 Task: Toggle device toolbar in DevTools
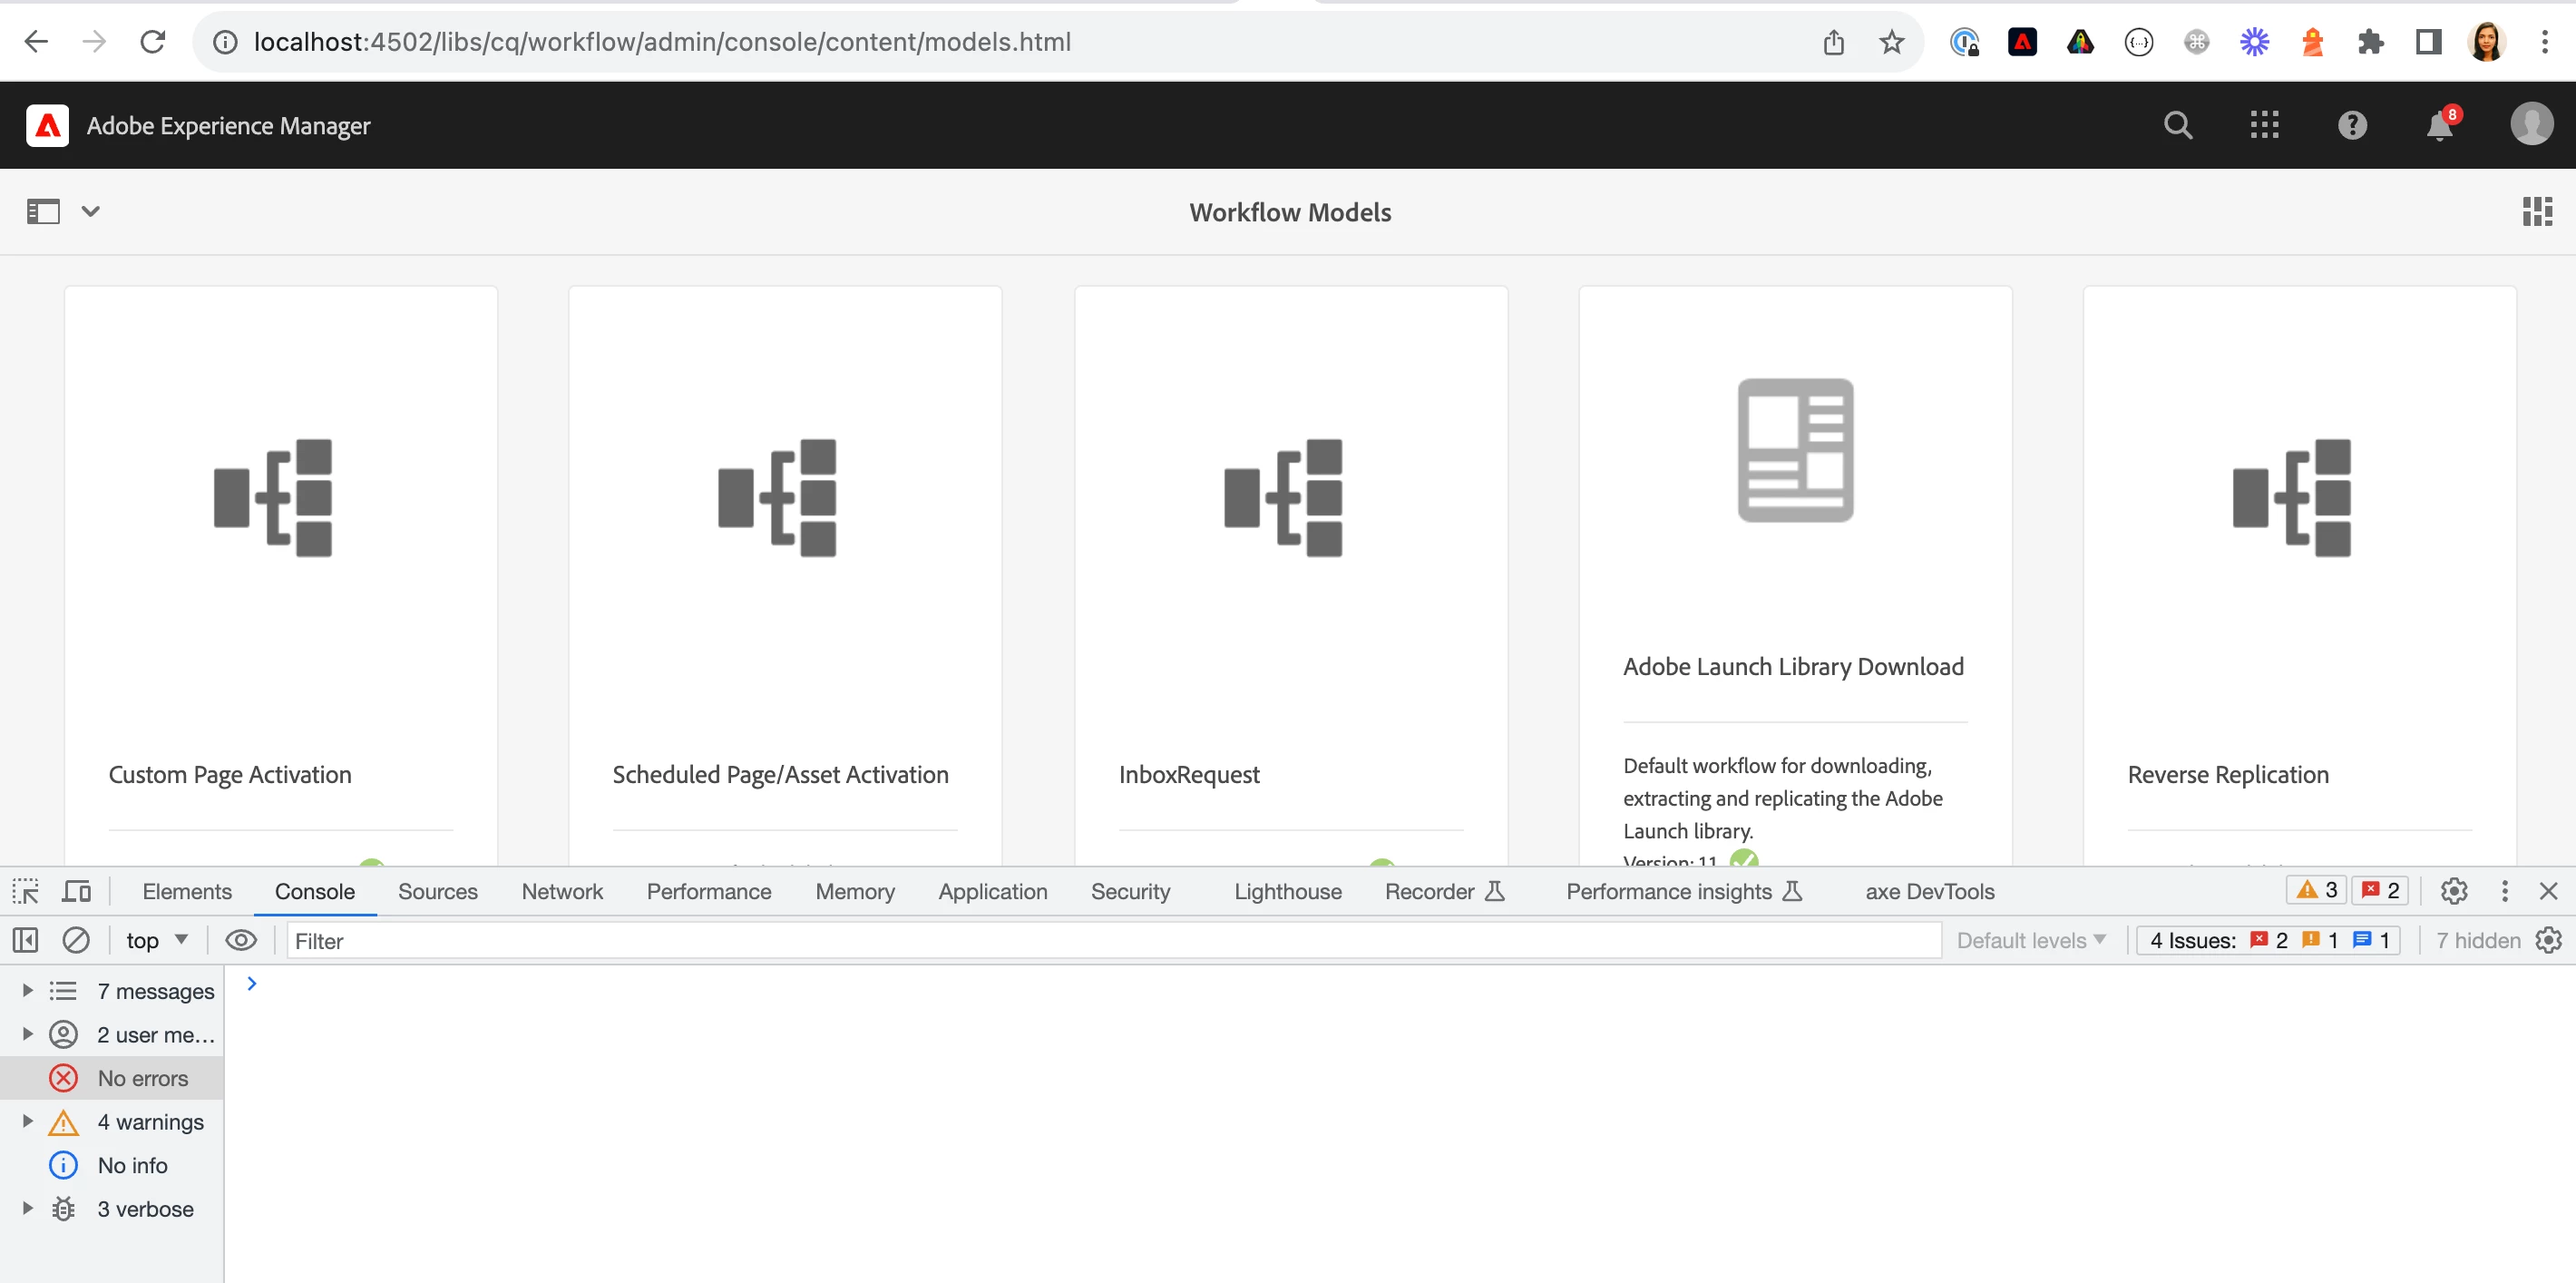coord(77,891)
